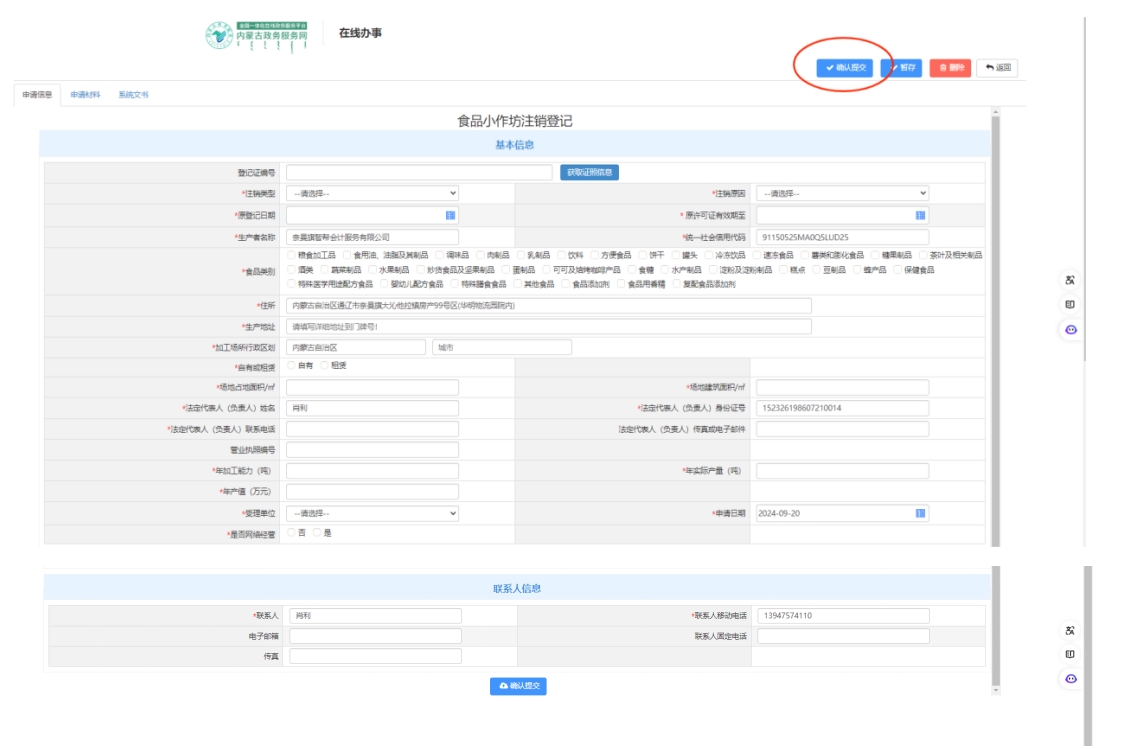The width and height of the screenshot is (1133, 749).
Task: Select the 自有 radio option
Action: (292, 365)
